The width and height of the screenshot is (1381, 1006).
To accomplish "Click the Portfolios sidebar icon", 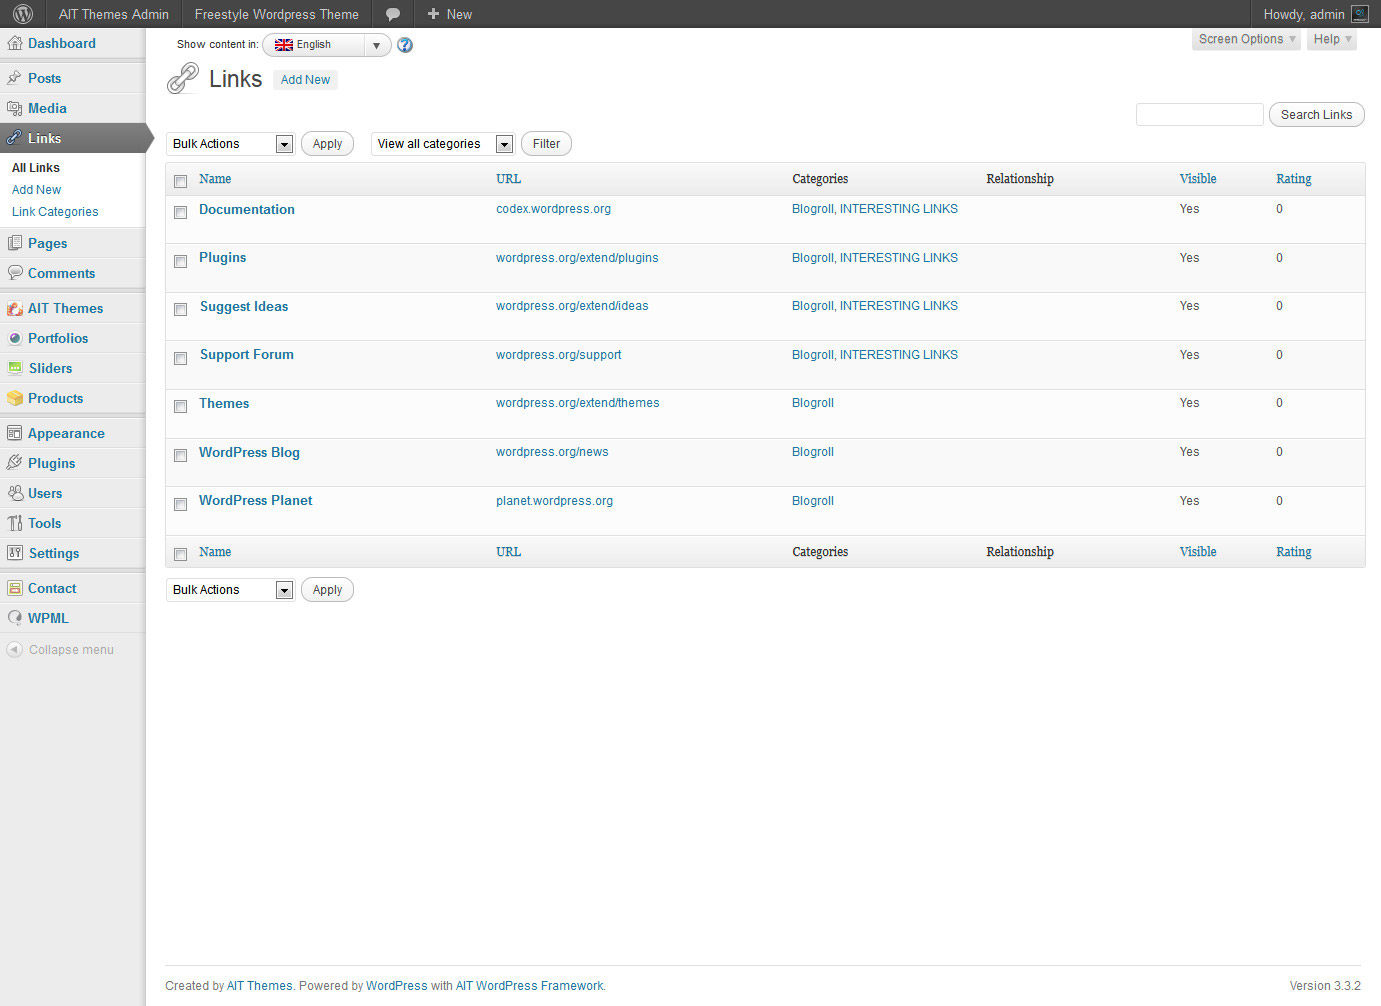I will pyautogui.click(x=15, y=338).
